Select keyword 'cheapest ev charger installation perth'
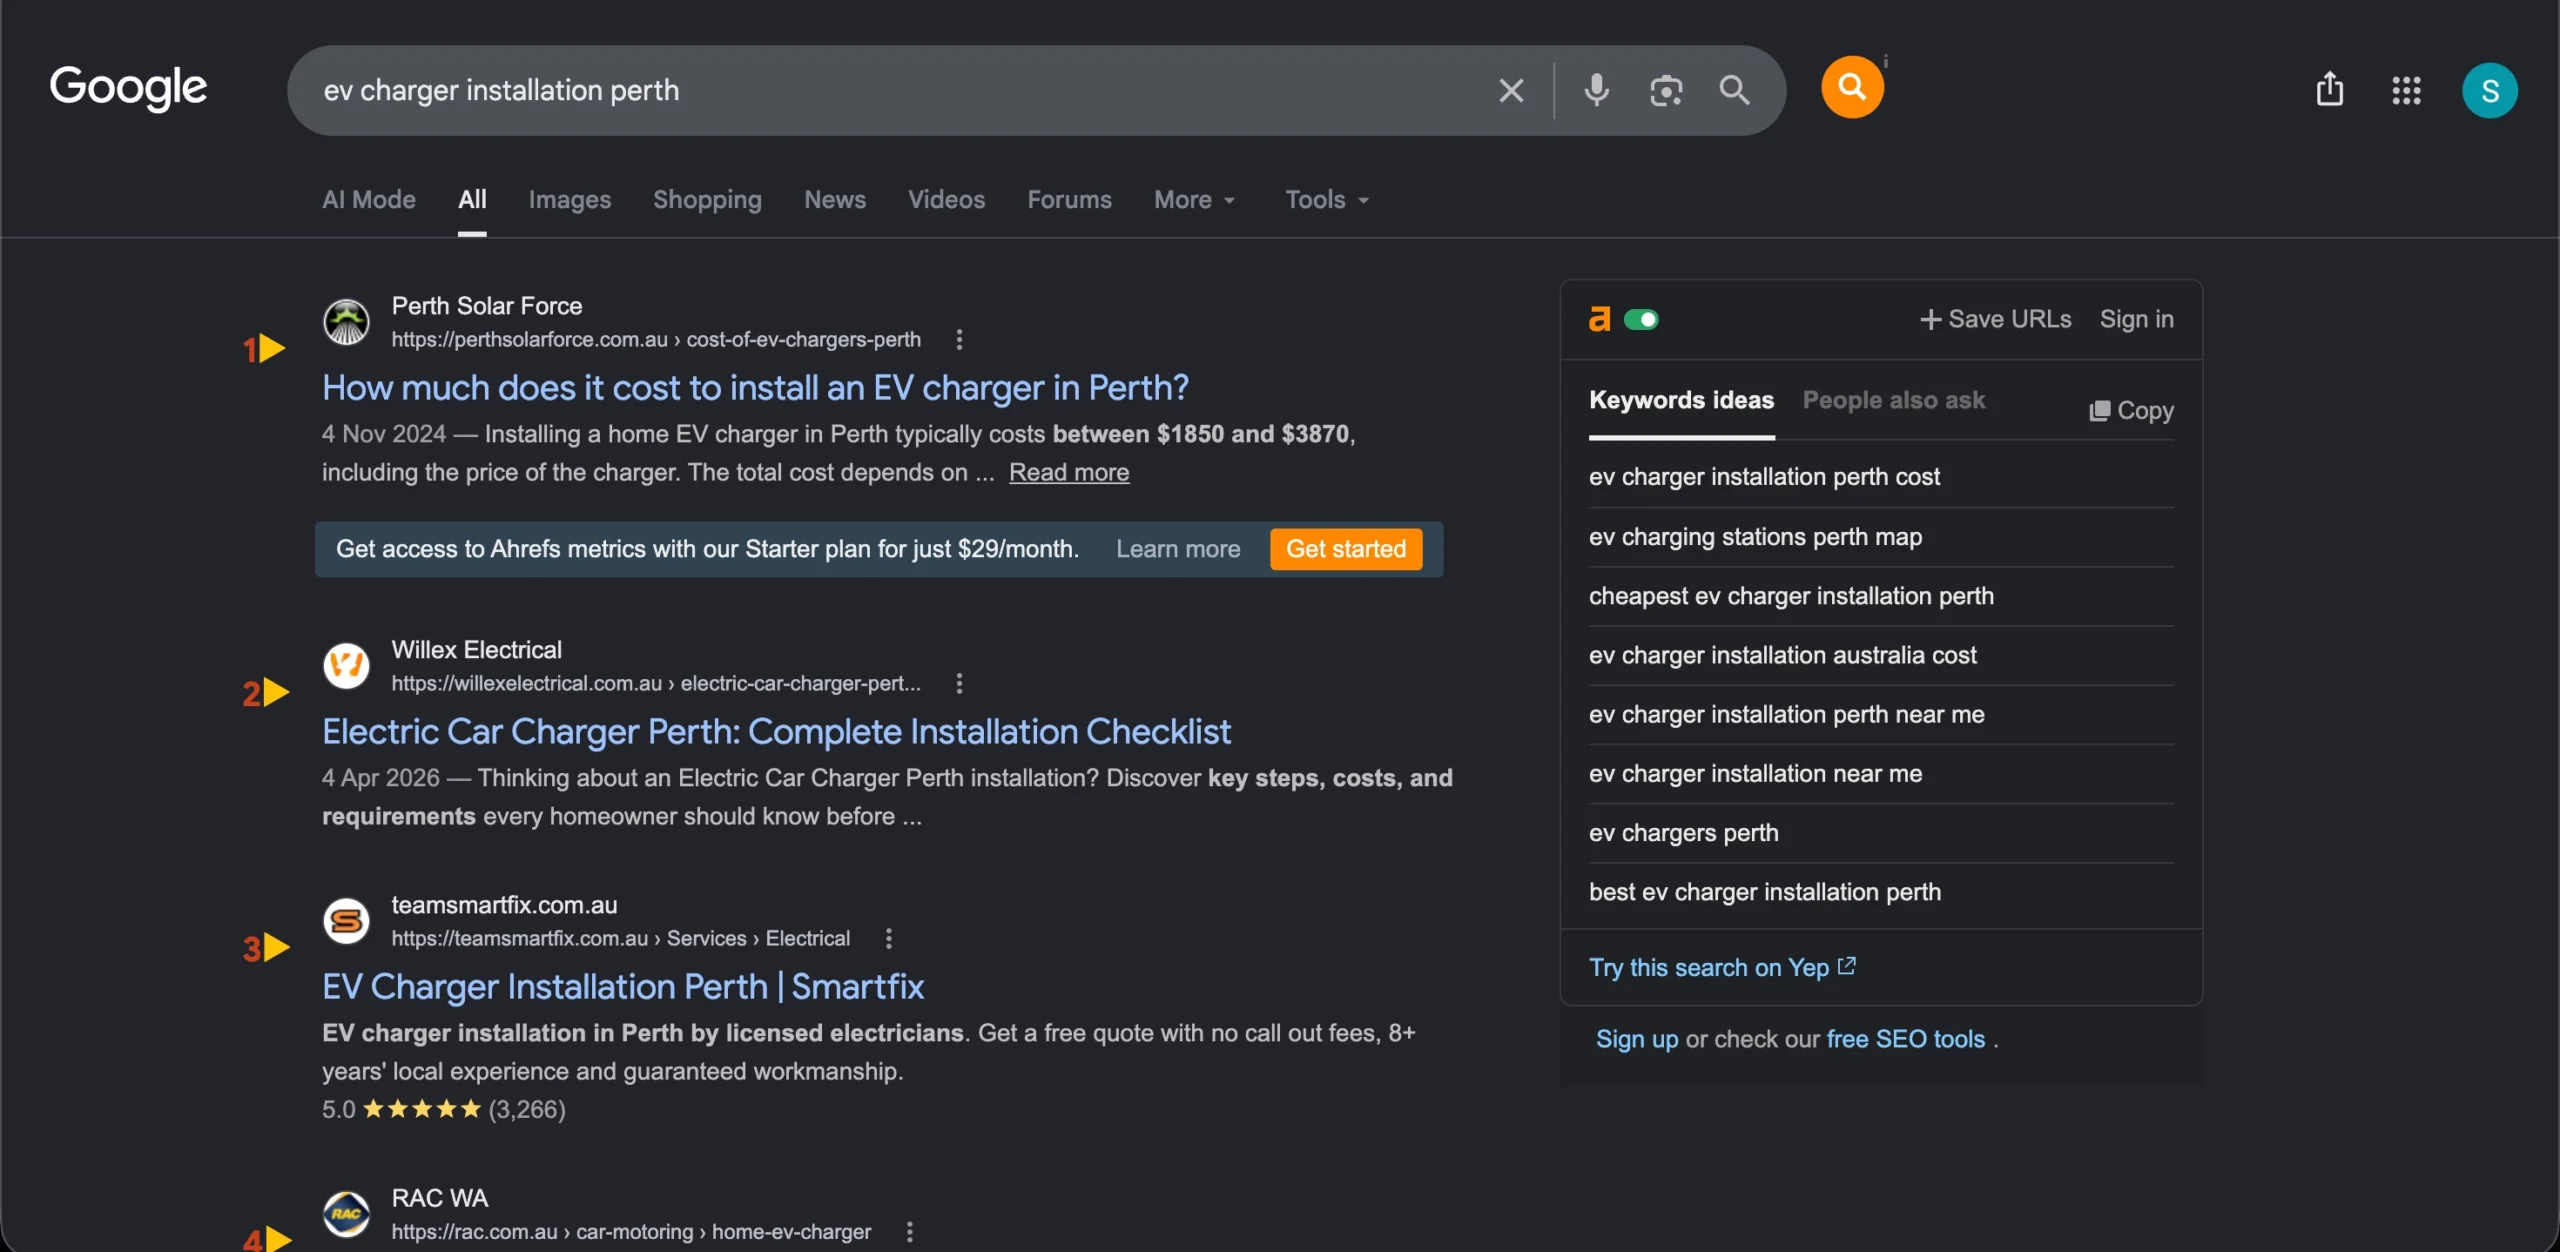Image resolution: width=2560 pixels, height=1252 pixels. (x=1791, y=597)
